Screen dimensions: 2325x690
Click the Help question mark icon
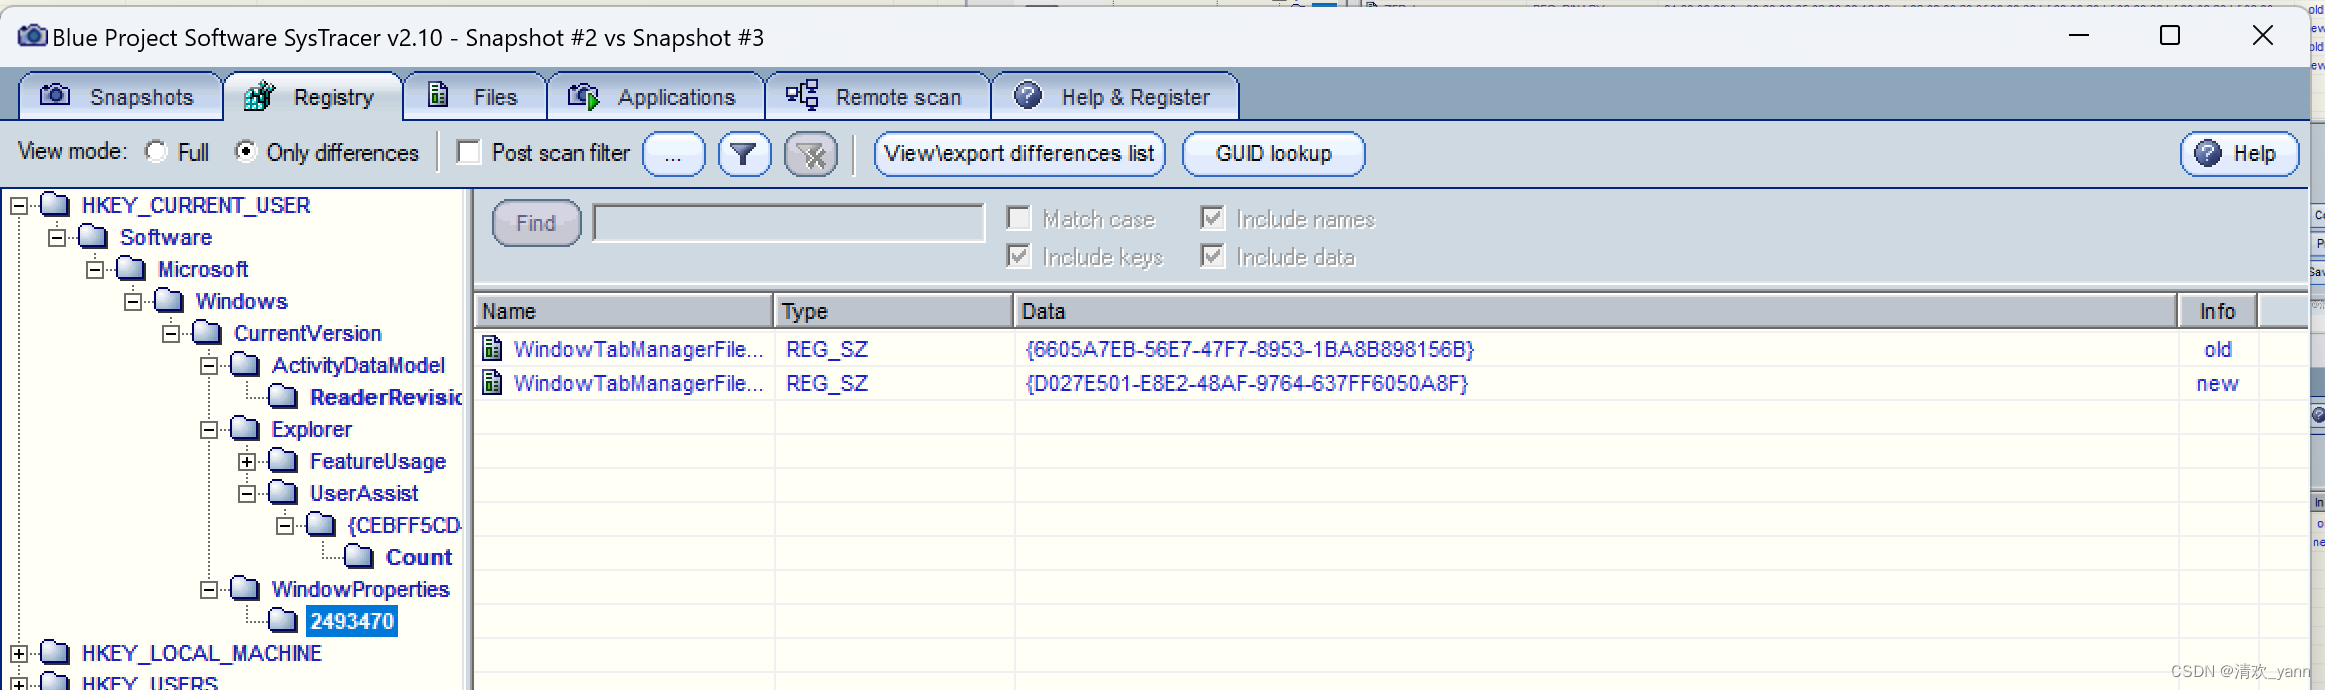2208,153
